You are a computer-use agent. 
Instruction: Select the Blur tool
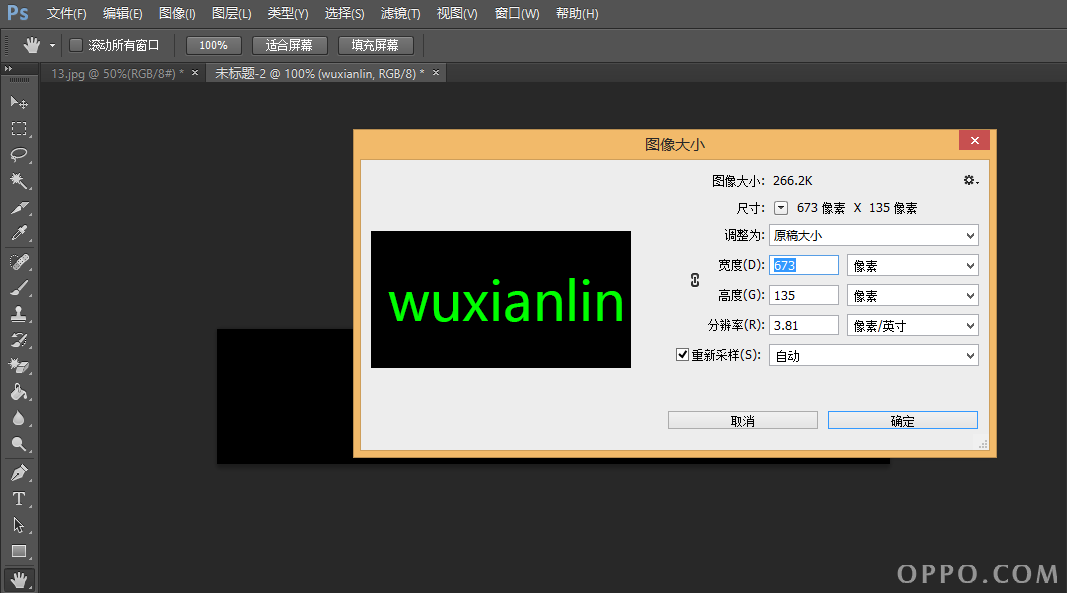pos(19,419)
